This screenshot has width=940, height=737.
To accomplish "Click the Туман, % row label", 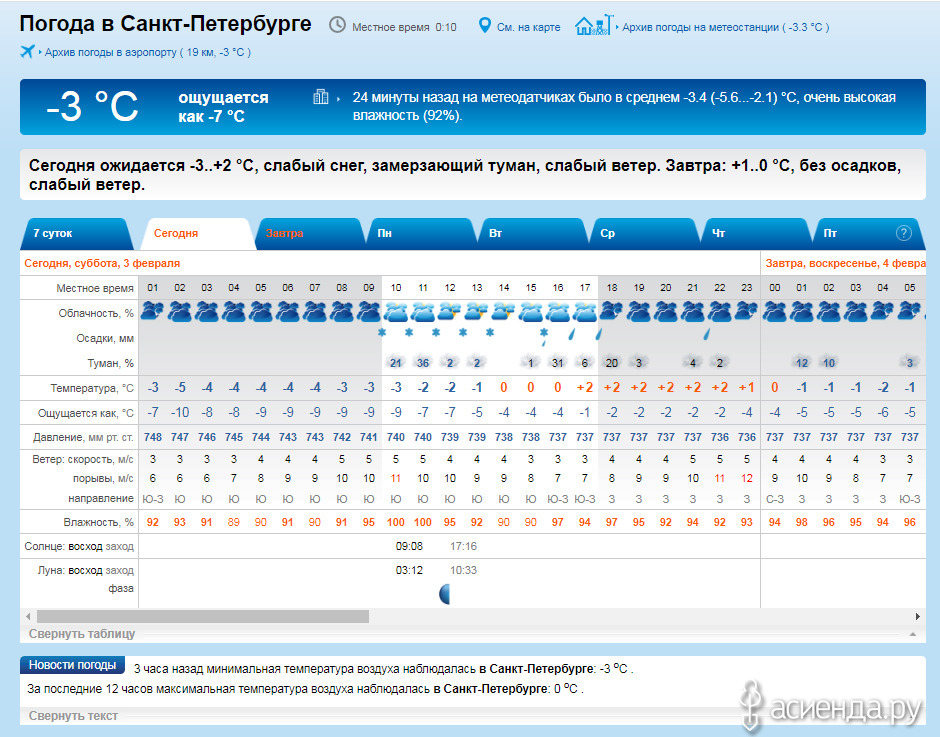I will pos(110,363).
